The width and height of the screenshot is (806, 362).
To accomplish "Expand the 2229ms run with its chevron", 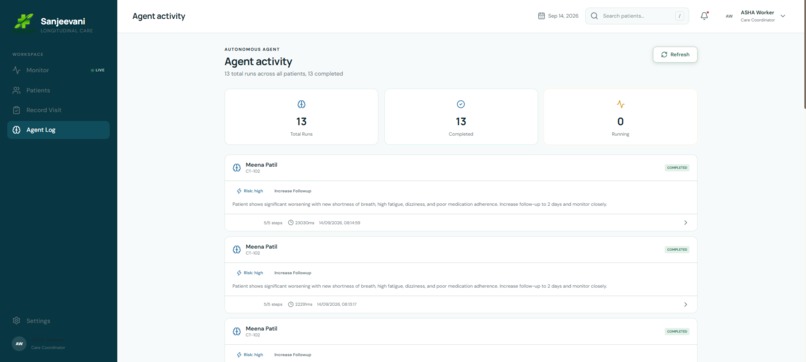I will [x=685, y=304].
